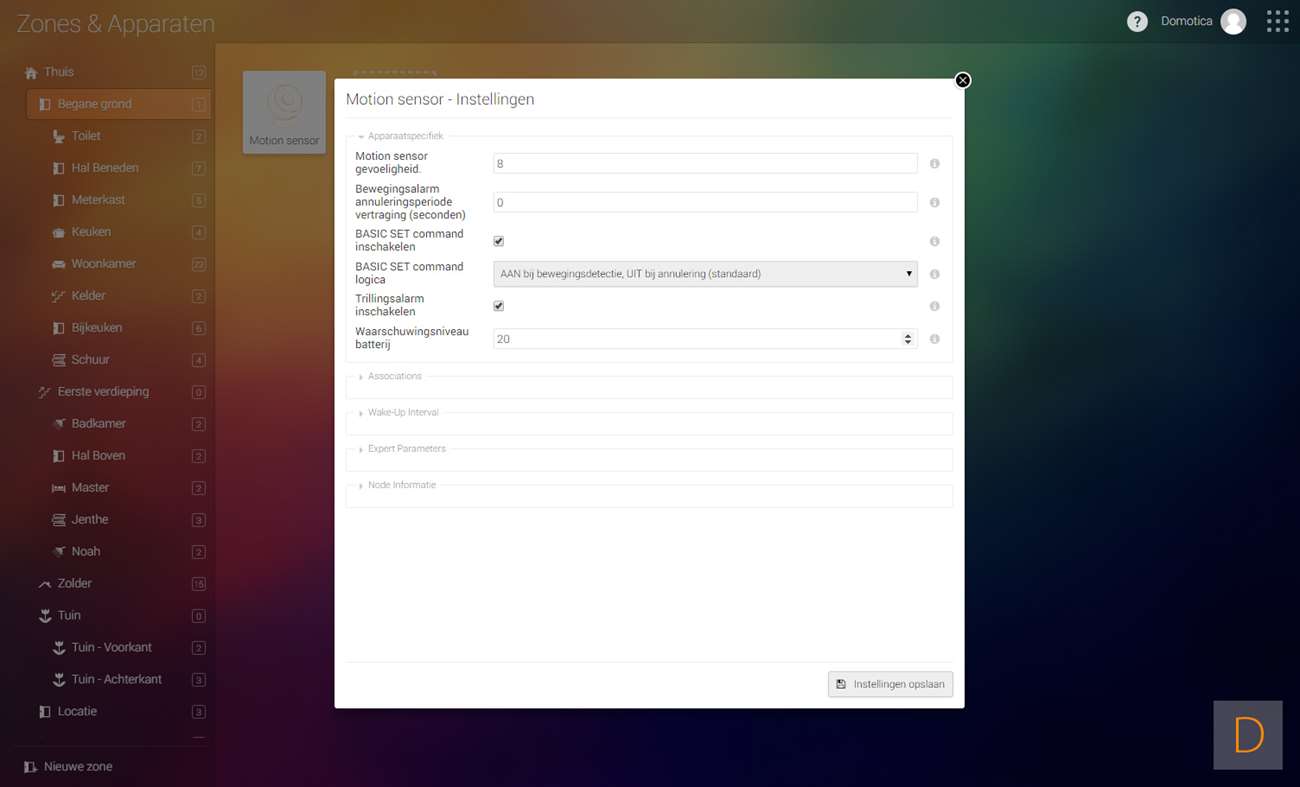Toggle Trillingsalarm inschakelen checkbox
Image resolution: width=1300 pixels, height=787 pixels.
click(x=499, y=306)
